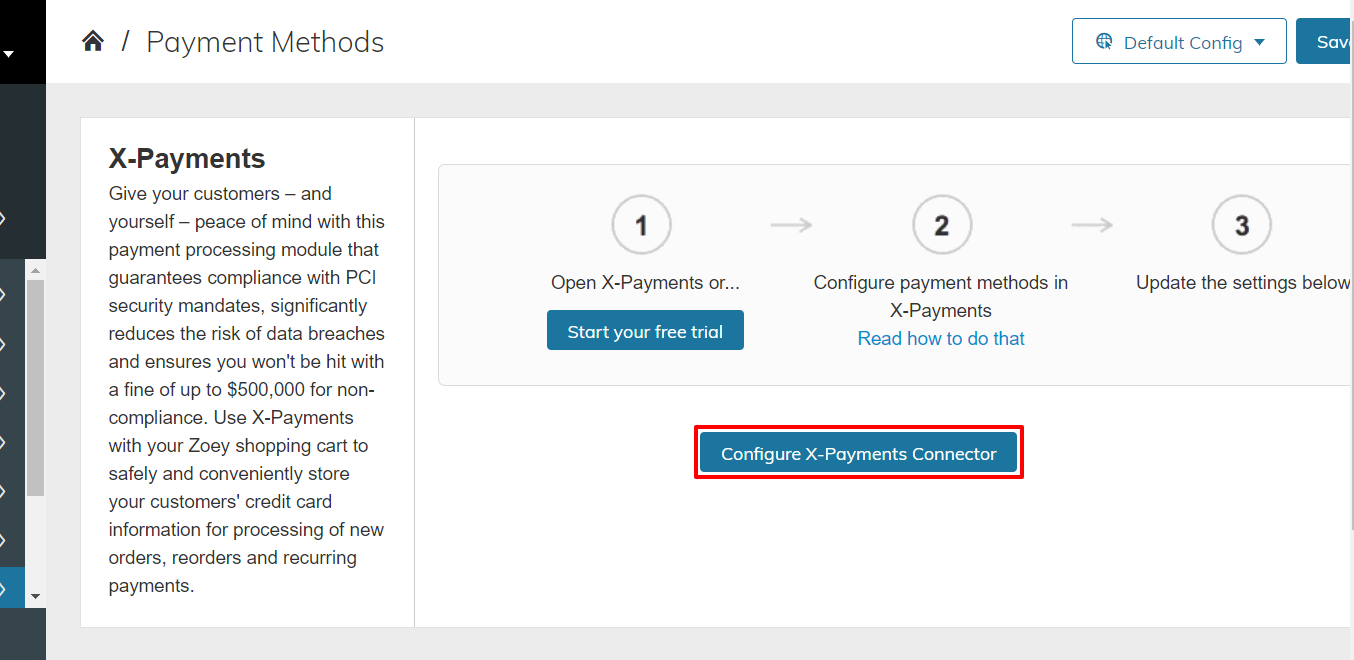This screenshot has height=660, width=1354.
Task: Click Configure X-Payments Connector button
Action: (x=859, y=453)
